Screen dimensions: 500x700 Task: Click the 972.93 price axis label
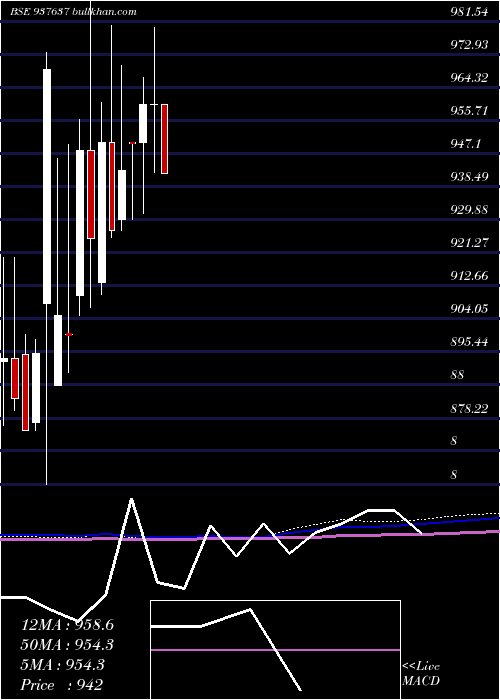click(468, 45)
